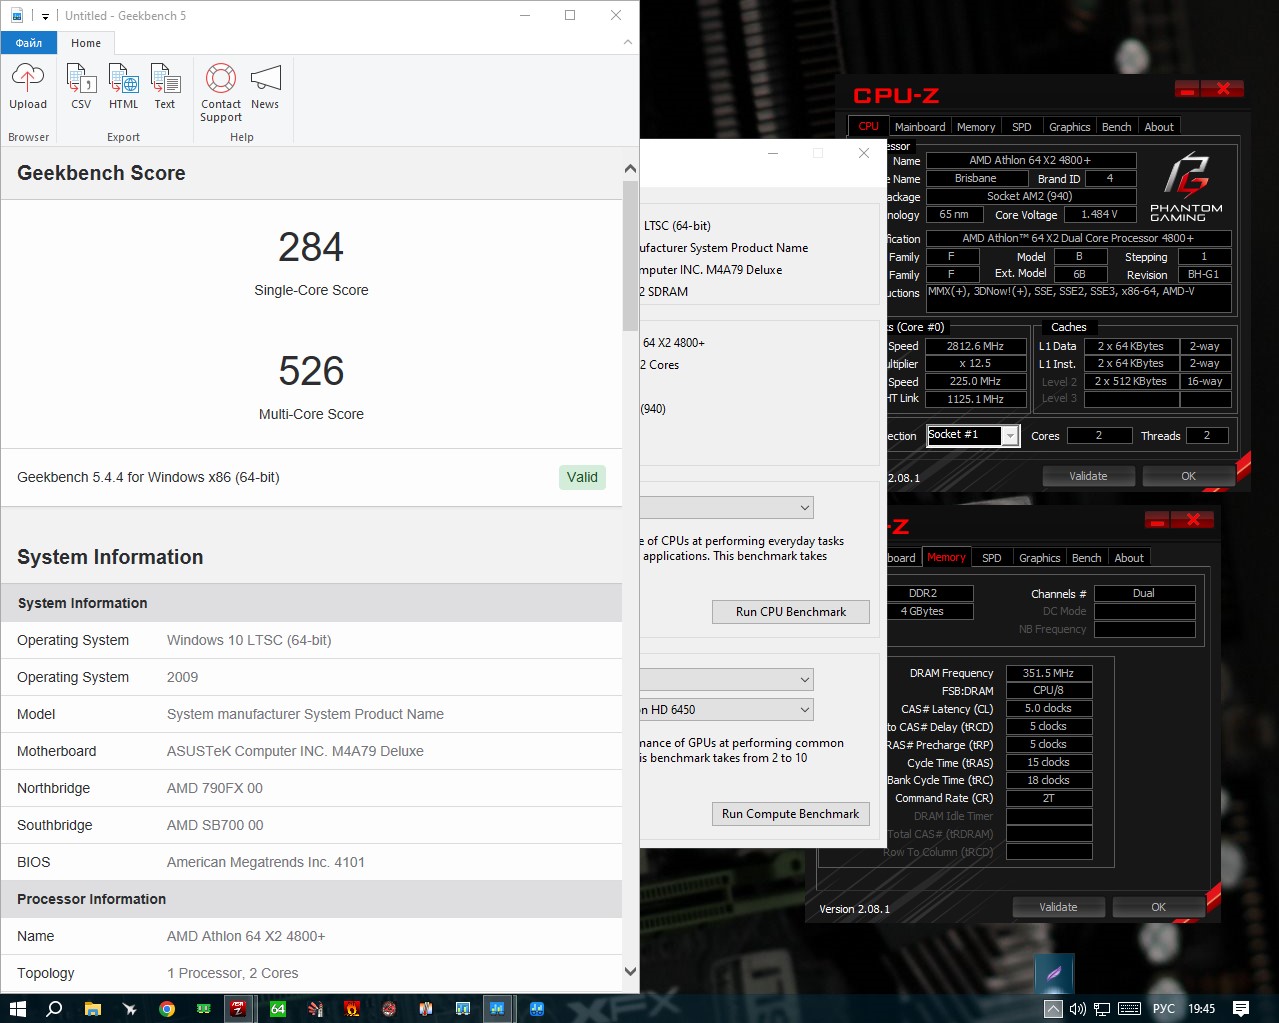Image resolution: width=1279 pixels, height=1023 pixels.
Task: Select the red Memory tab in lower CPU-Z
Action: [946, 557]
